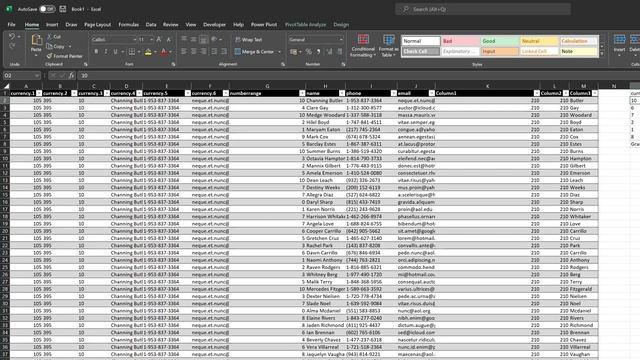Click the Top Align icon

pyautogui.click(x=184, y=39)
